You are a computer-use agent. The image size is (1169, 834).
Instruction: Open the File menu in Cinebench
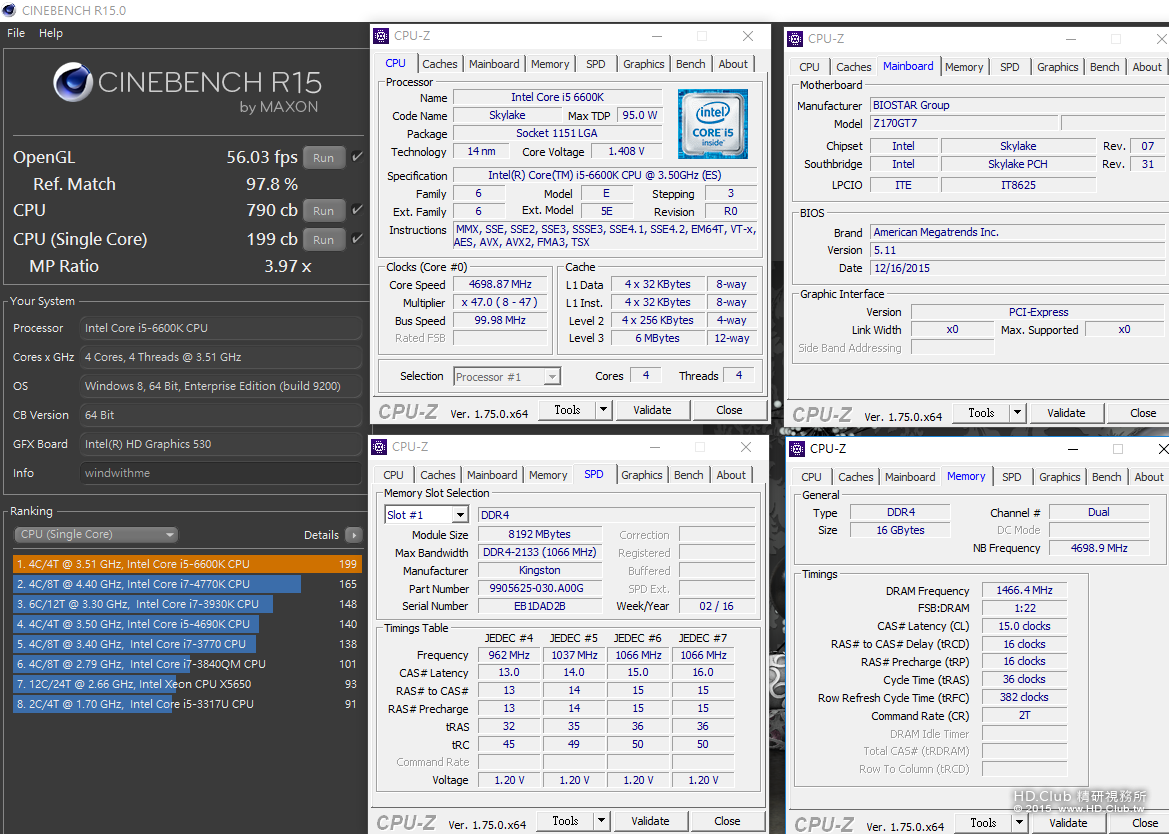coord(16,33)
